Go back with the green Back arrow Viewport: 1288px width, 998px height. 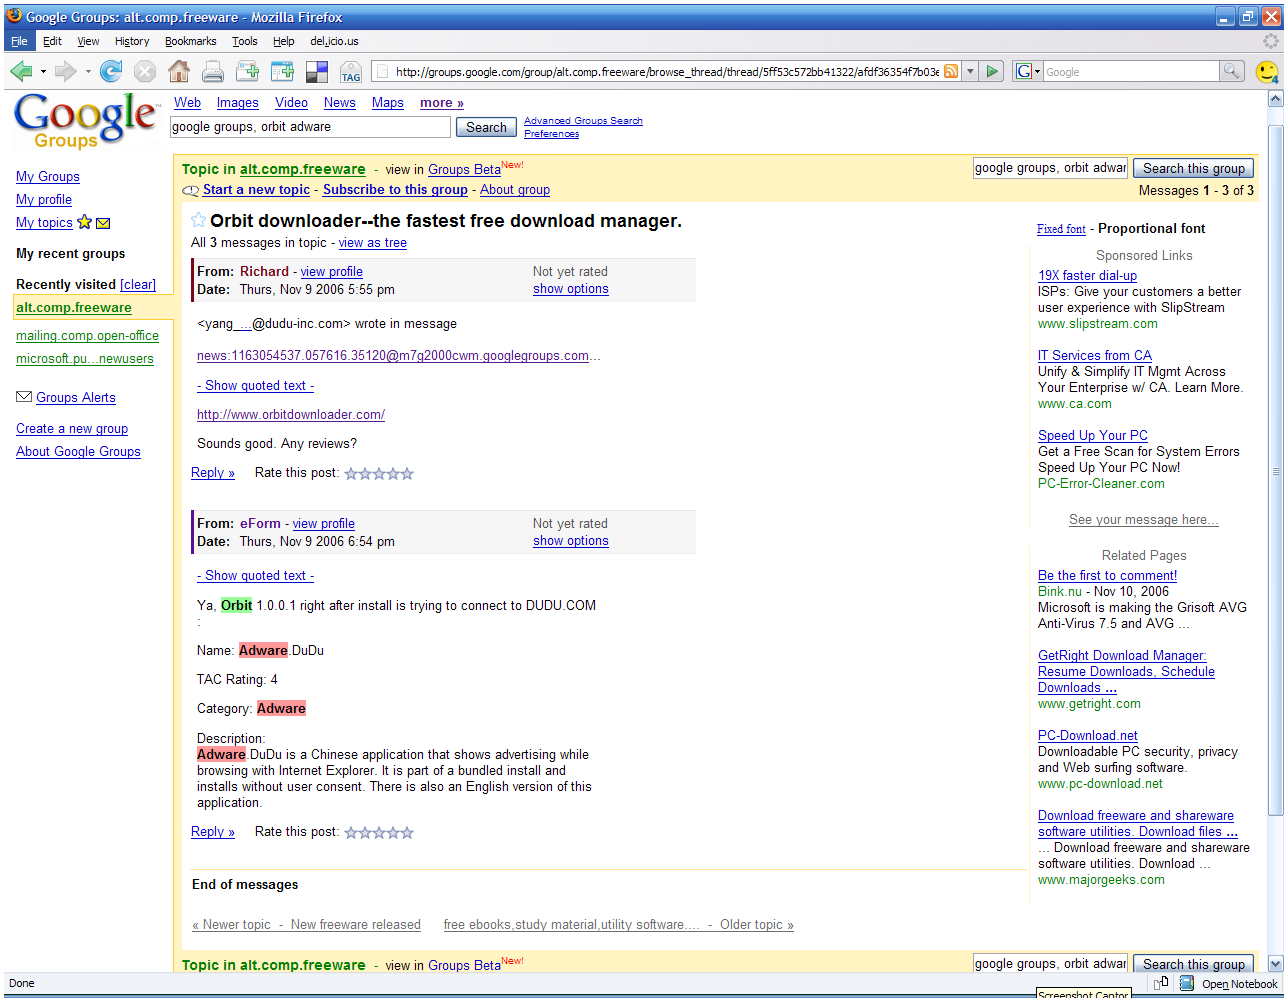tap(20, 71)
